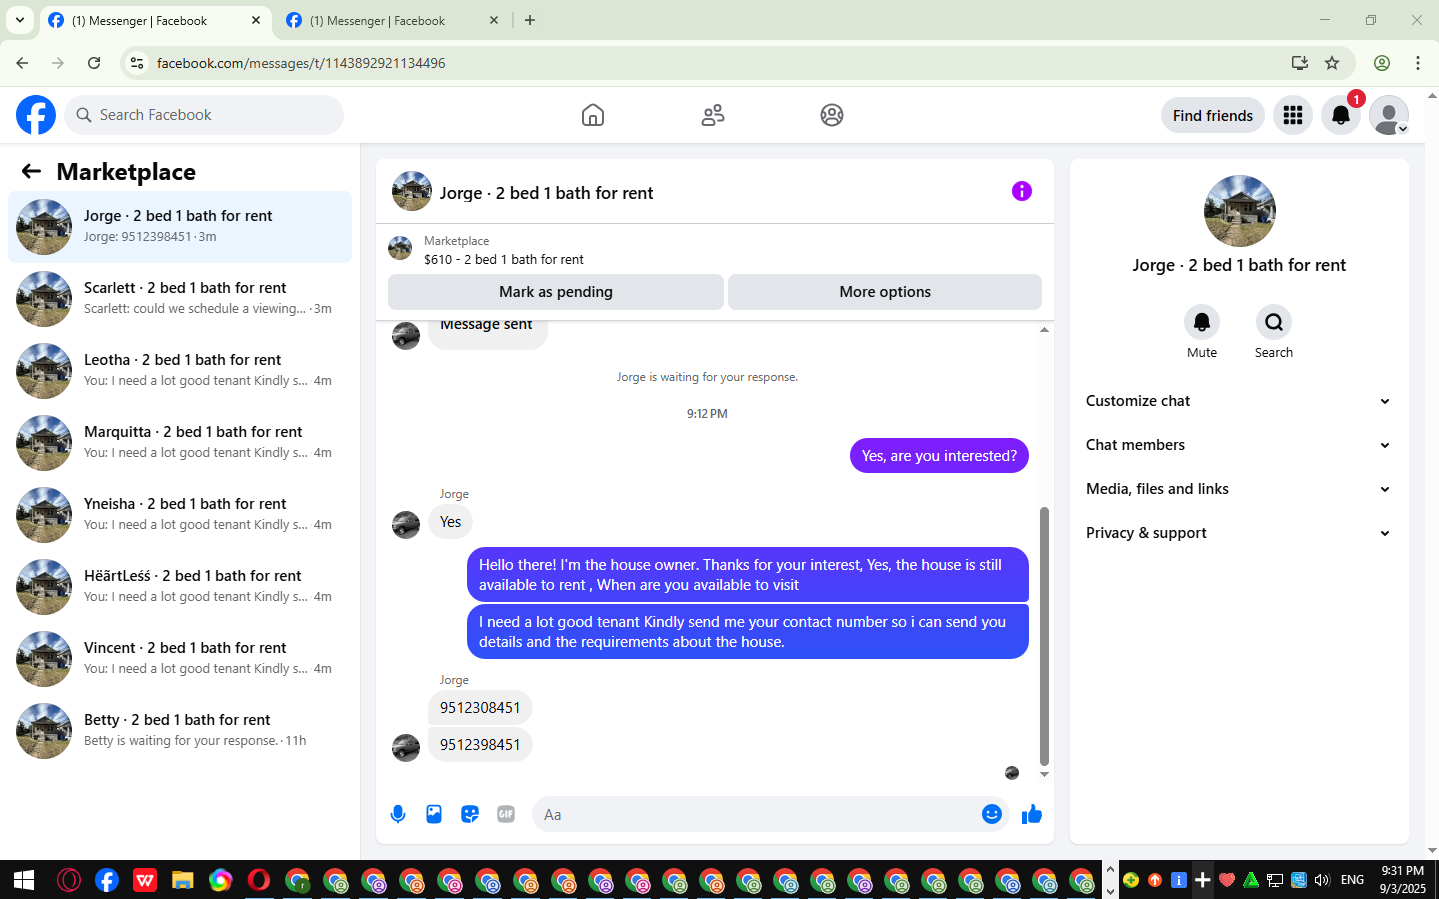Close the second Messenger tab

pos(493,20)
